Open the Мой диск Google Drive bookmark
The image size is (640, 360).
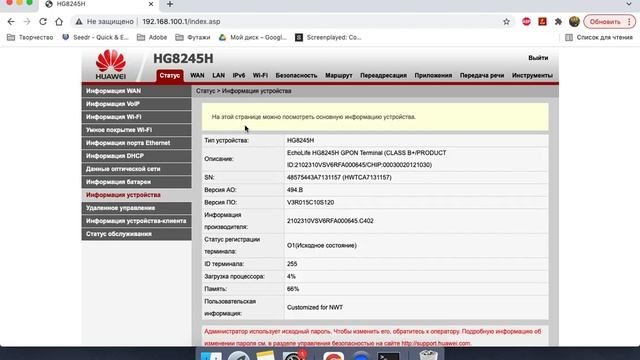(x=253, y=37)
